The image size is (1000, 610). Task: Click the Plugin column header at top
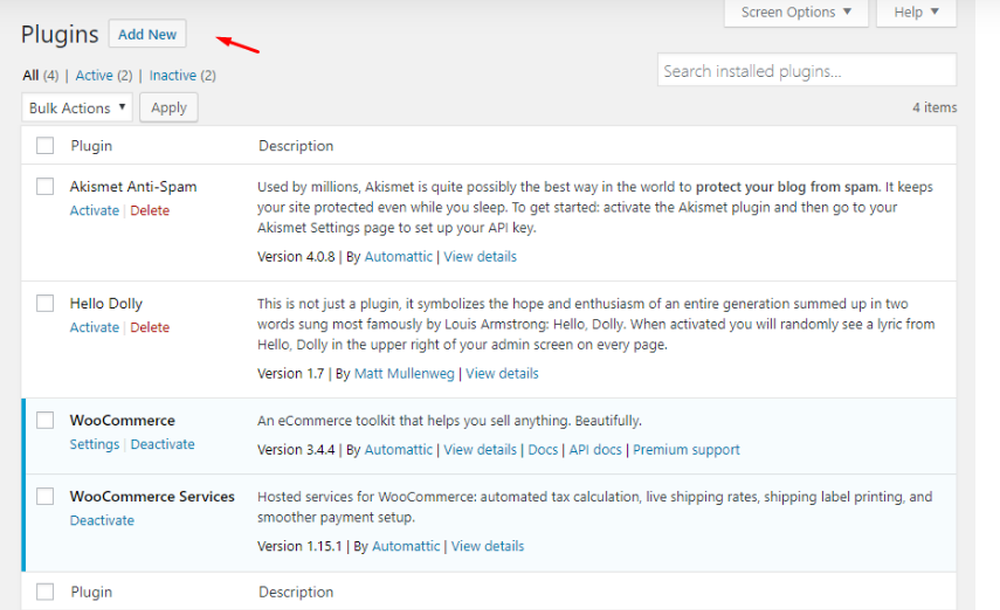91,145
